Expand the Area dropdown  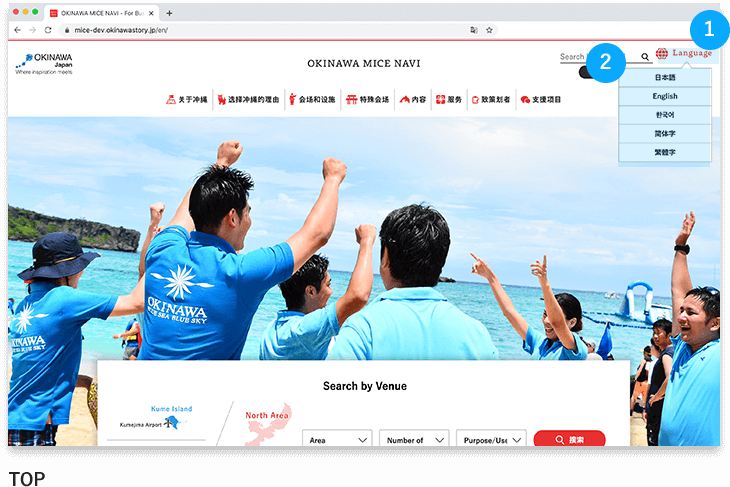(x=336, y=440)
